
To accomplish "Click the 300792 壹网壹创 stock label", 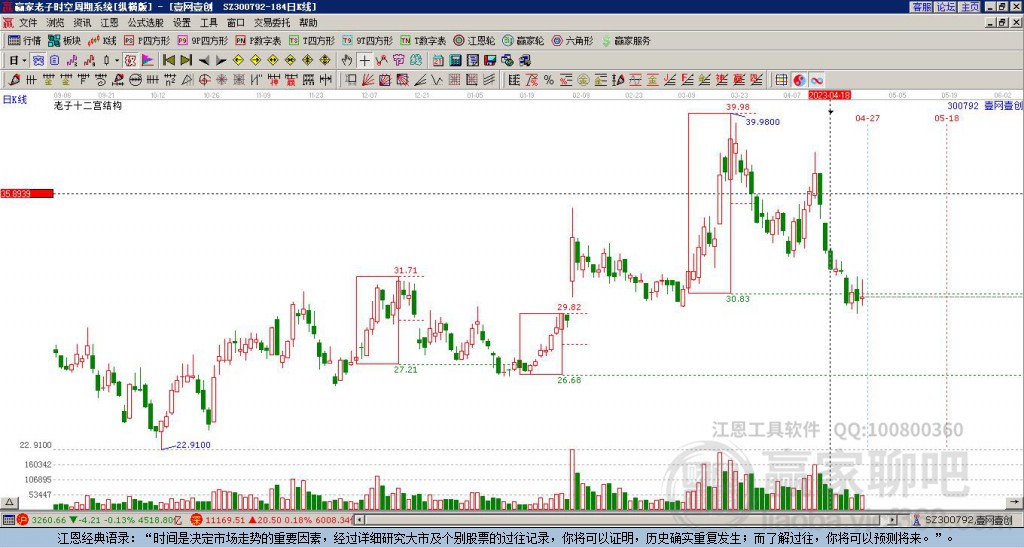I will pyautogui.click(x=984, y=106).
